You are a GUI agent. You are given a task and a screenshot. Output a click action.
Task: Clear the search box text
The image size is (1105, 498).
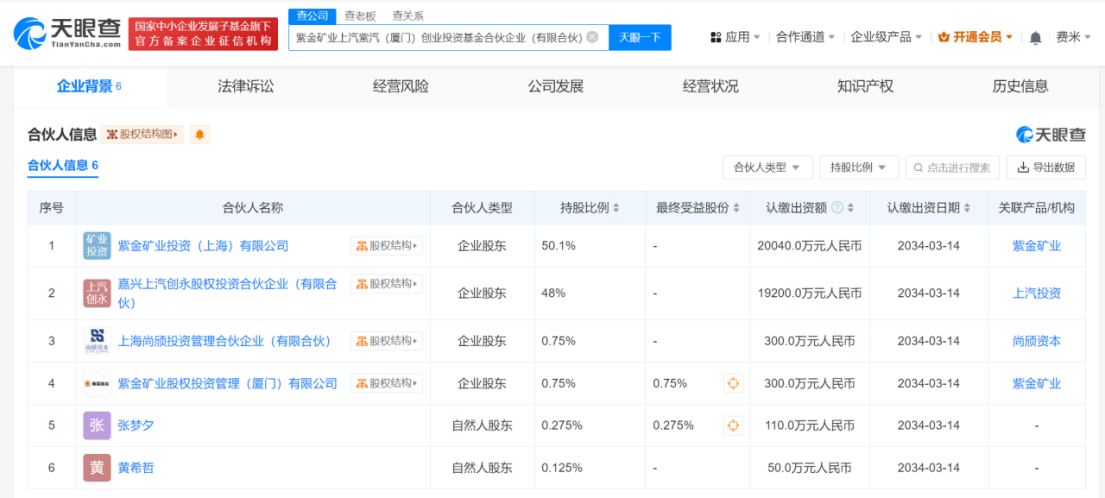[x=592, y=37]
